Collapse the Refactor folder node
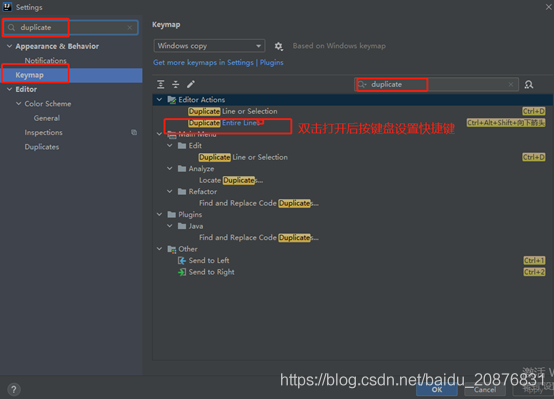 click(x=170, y=192)
